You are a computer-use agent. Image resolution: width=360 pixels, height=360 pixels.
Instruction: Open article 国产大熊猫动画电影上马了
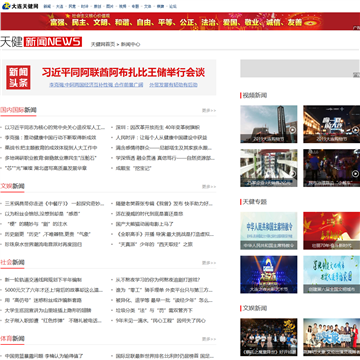(144, 224)
